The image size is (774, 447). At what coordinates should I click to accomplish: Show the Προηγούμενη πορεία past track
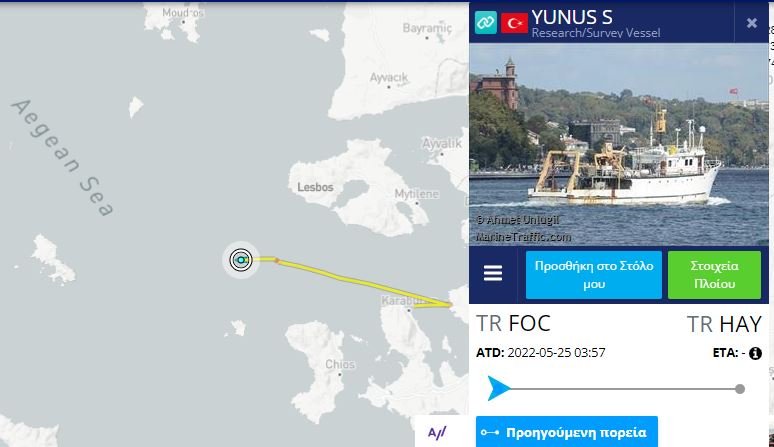(567, 432)
